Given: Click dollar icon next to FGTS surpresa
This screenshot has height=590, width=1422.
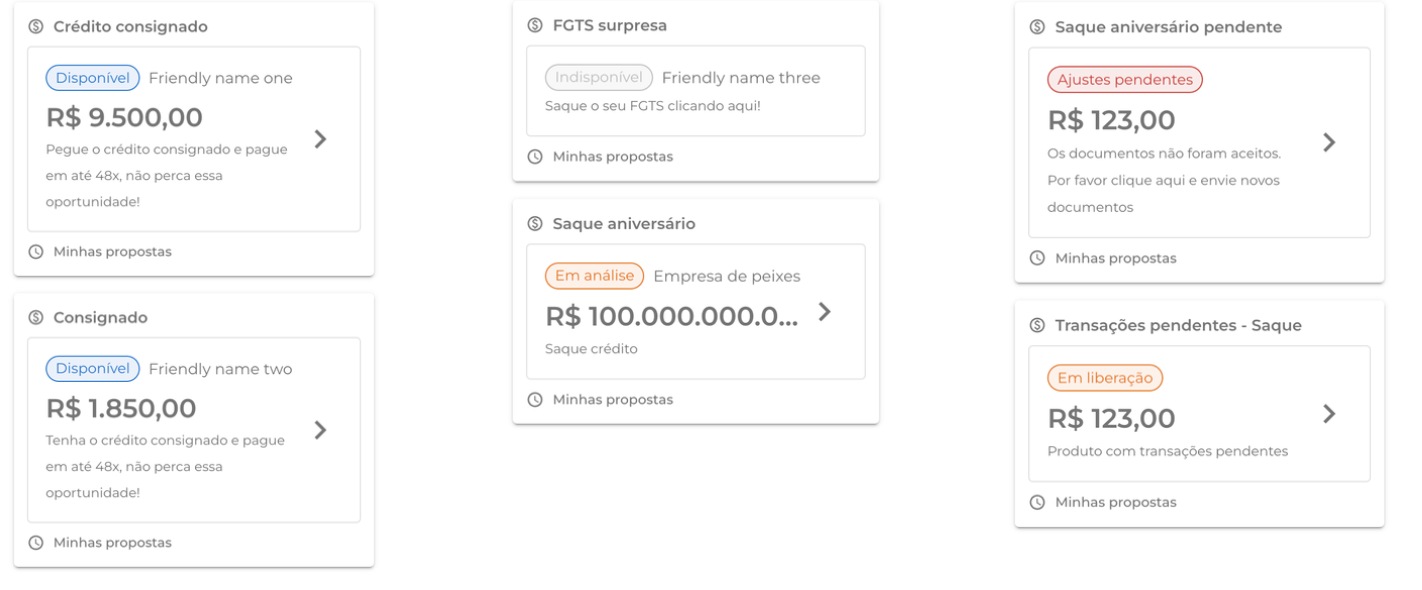Looking at the screenshot, I should 536,25.
